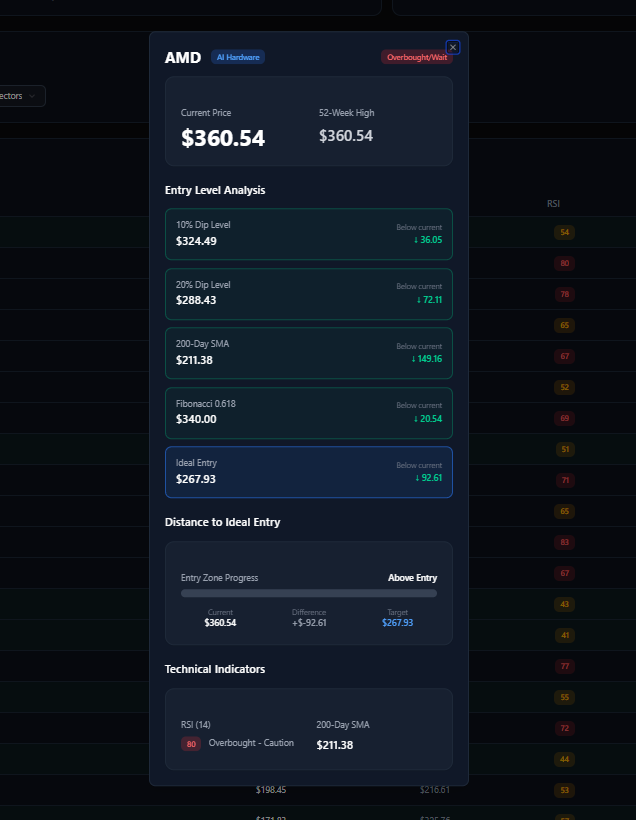Select the 10% Dip Level card
Image resolution: width=636 pixels, height=820 pixels.
point(309,234)
